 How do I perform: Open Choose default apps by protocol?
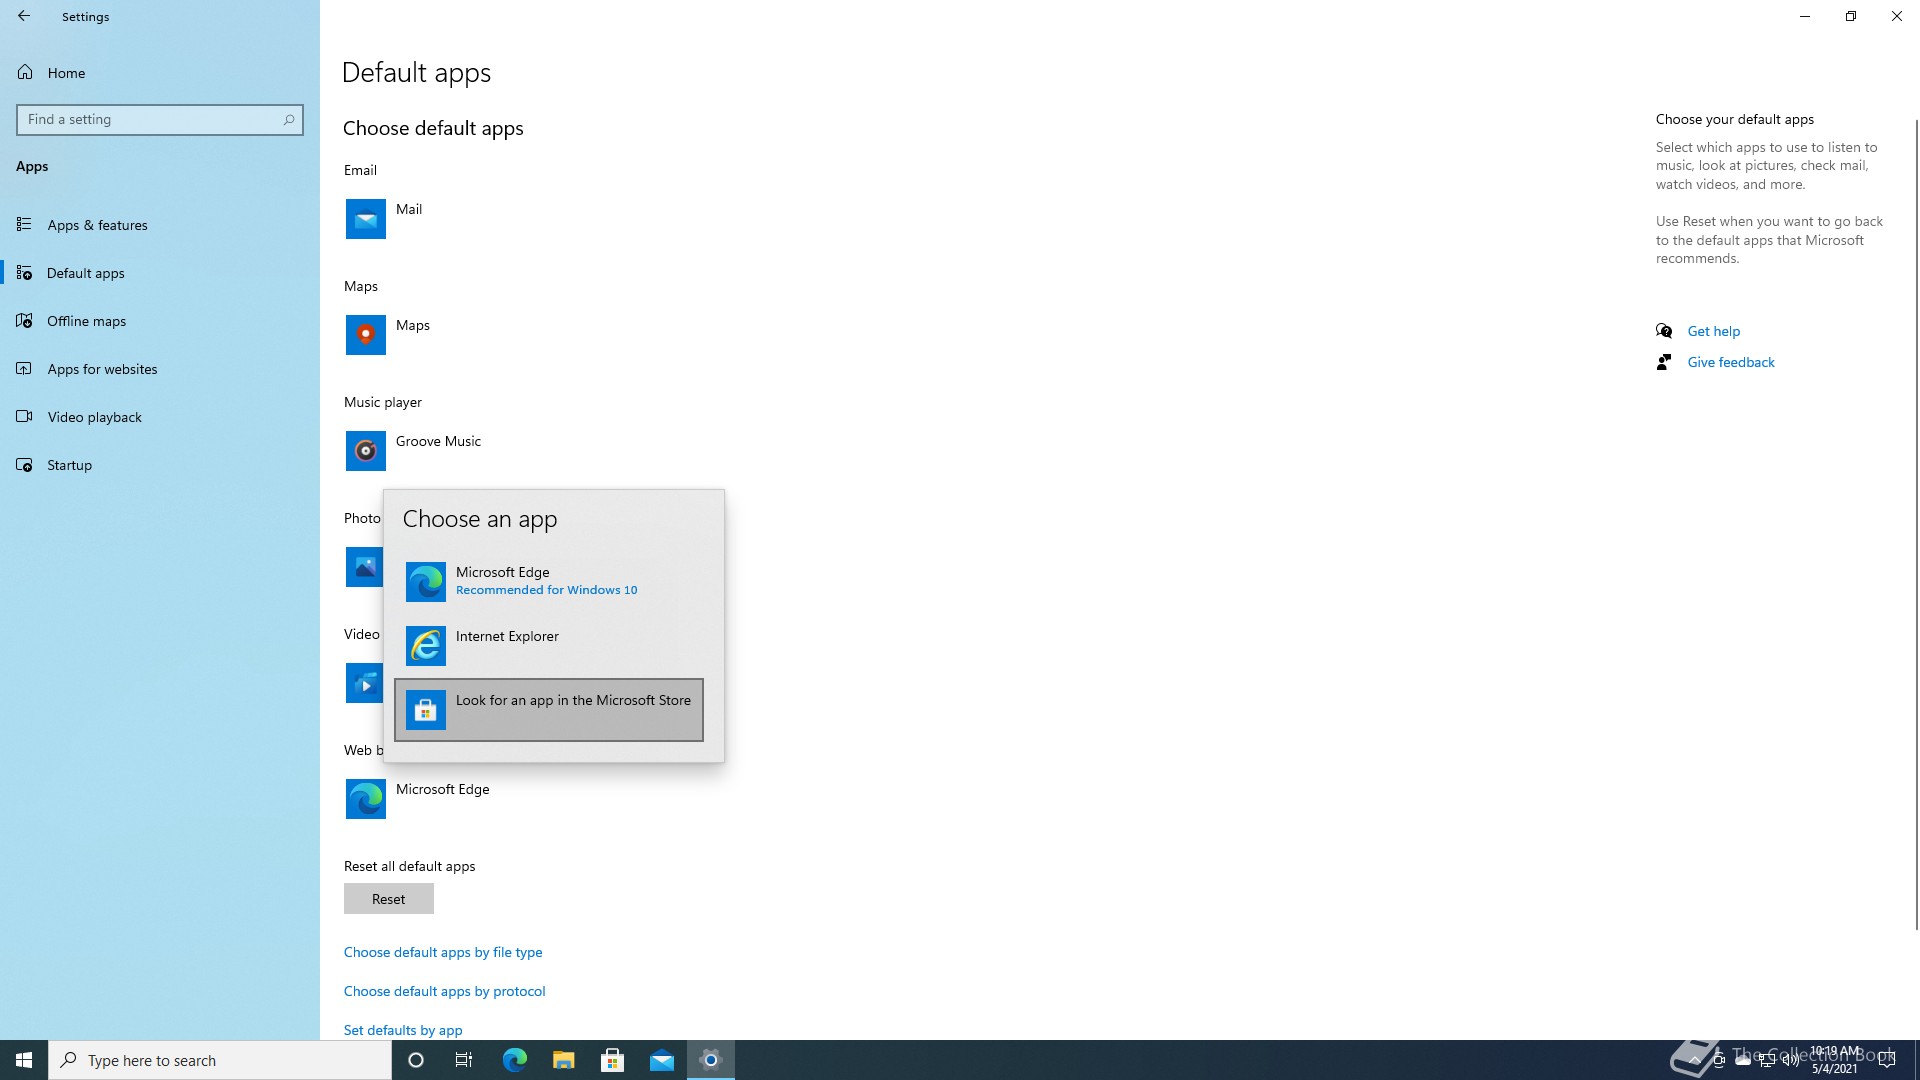point(445,991)
